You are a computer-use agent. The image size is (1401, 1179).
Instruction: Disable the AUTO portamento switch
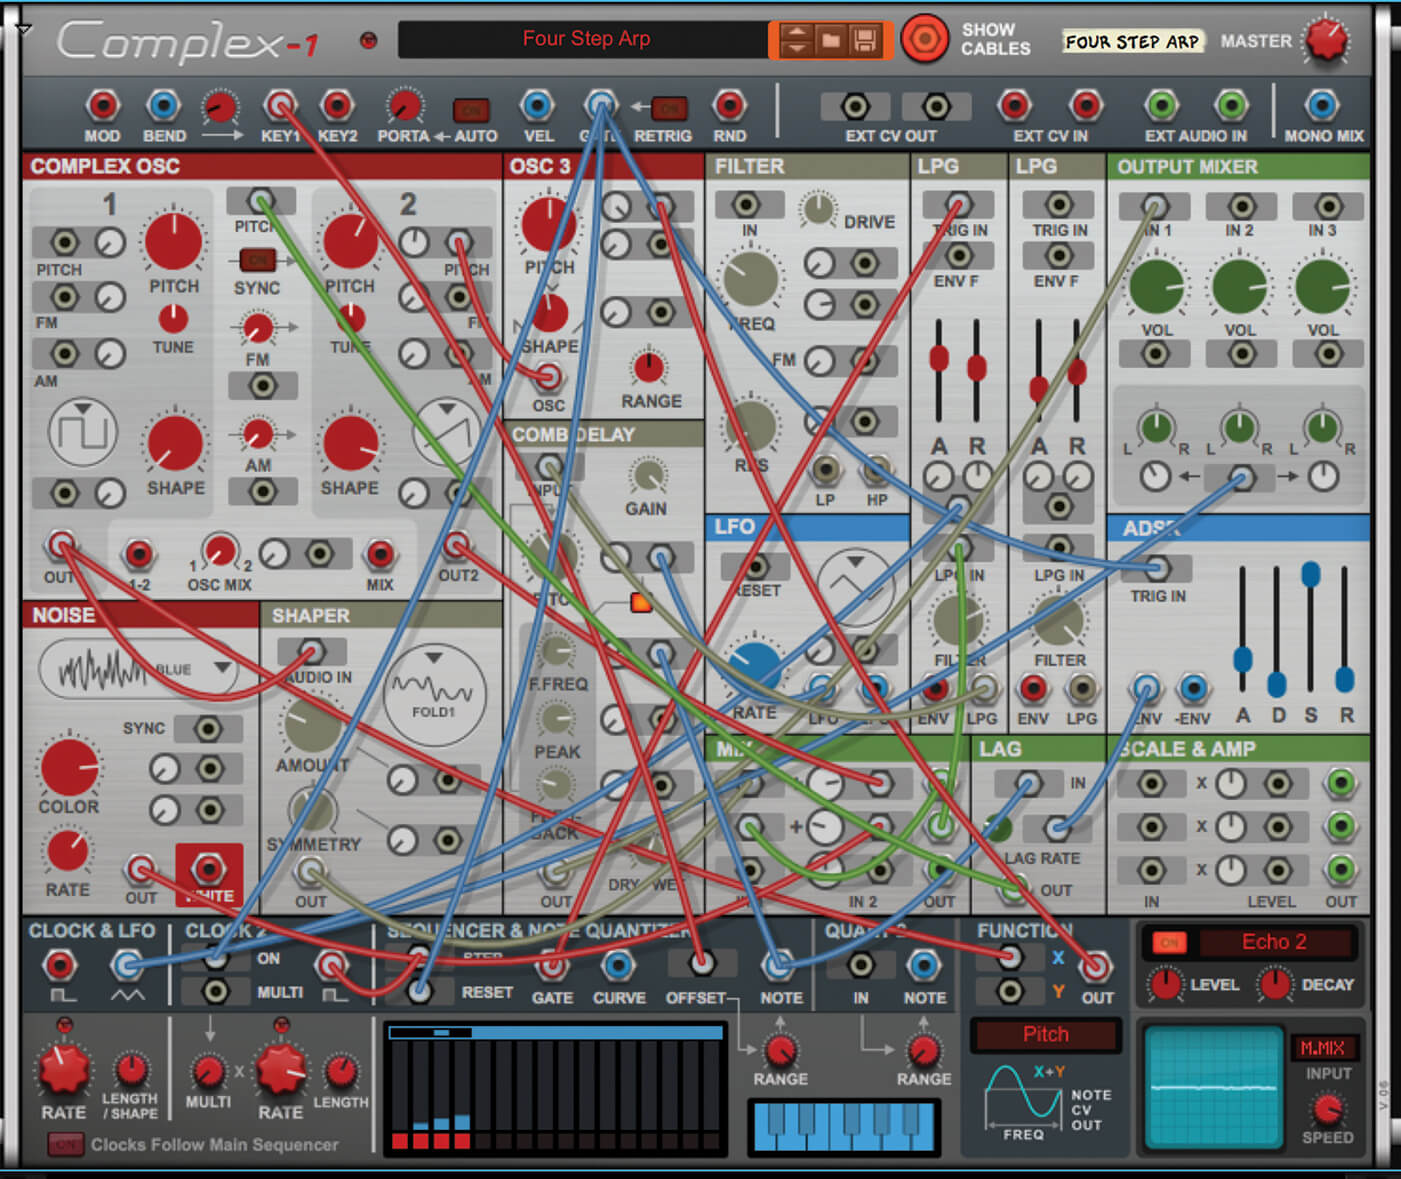click(470, 110)
